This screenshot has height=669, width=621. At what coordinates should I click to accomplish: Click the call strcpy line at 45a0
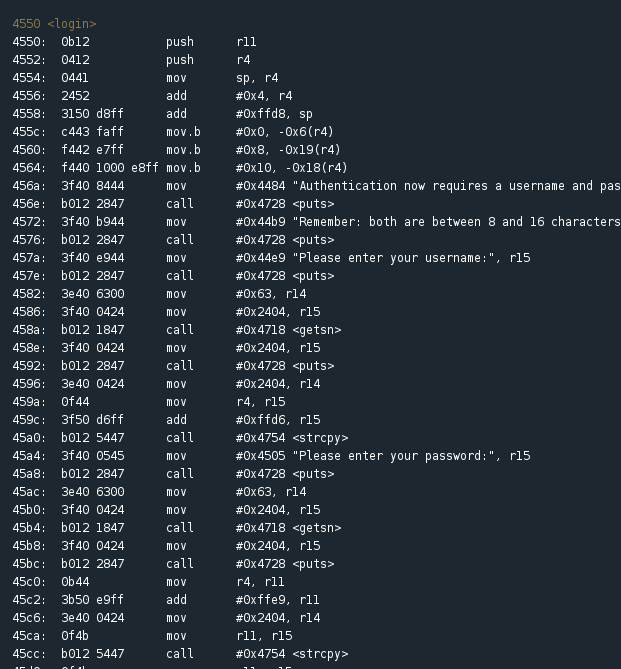tap(180, 438)
